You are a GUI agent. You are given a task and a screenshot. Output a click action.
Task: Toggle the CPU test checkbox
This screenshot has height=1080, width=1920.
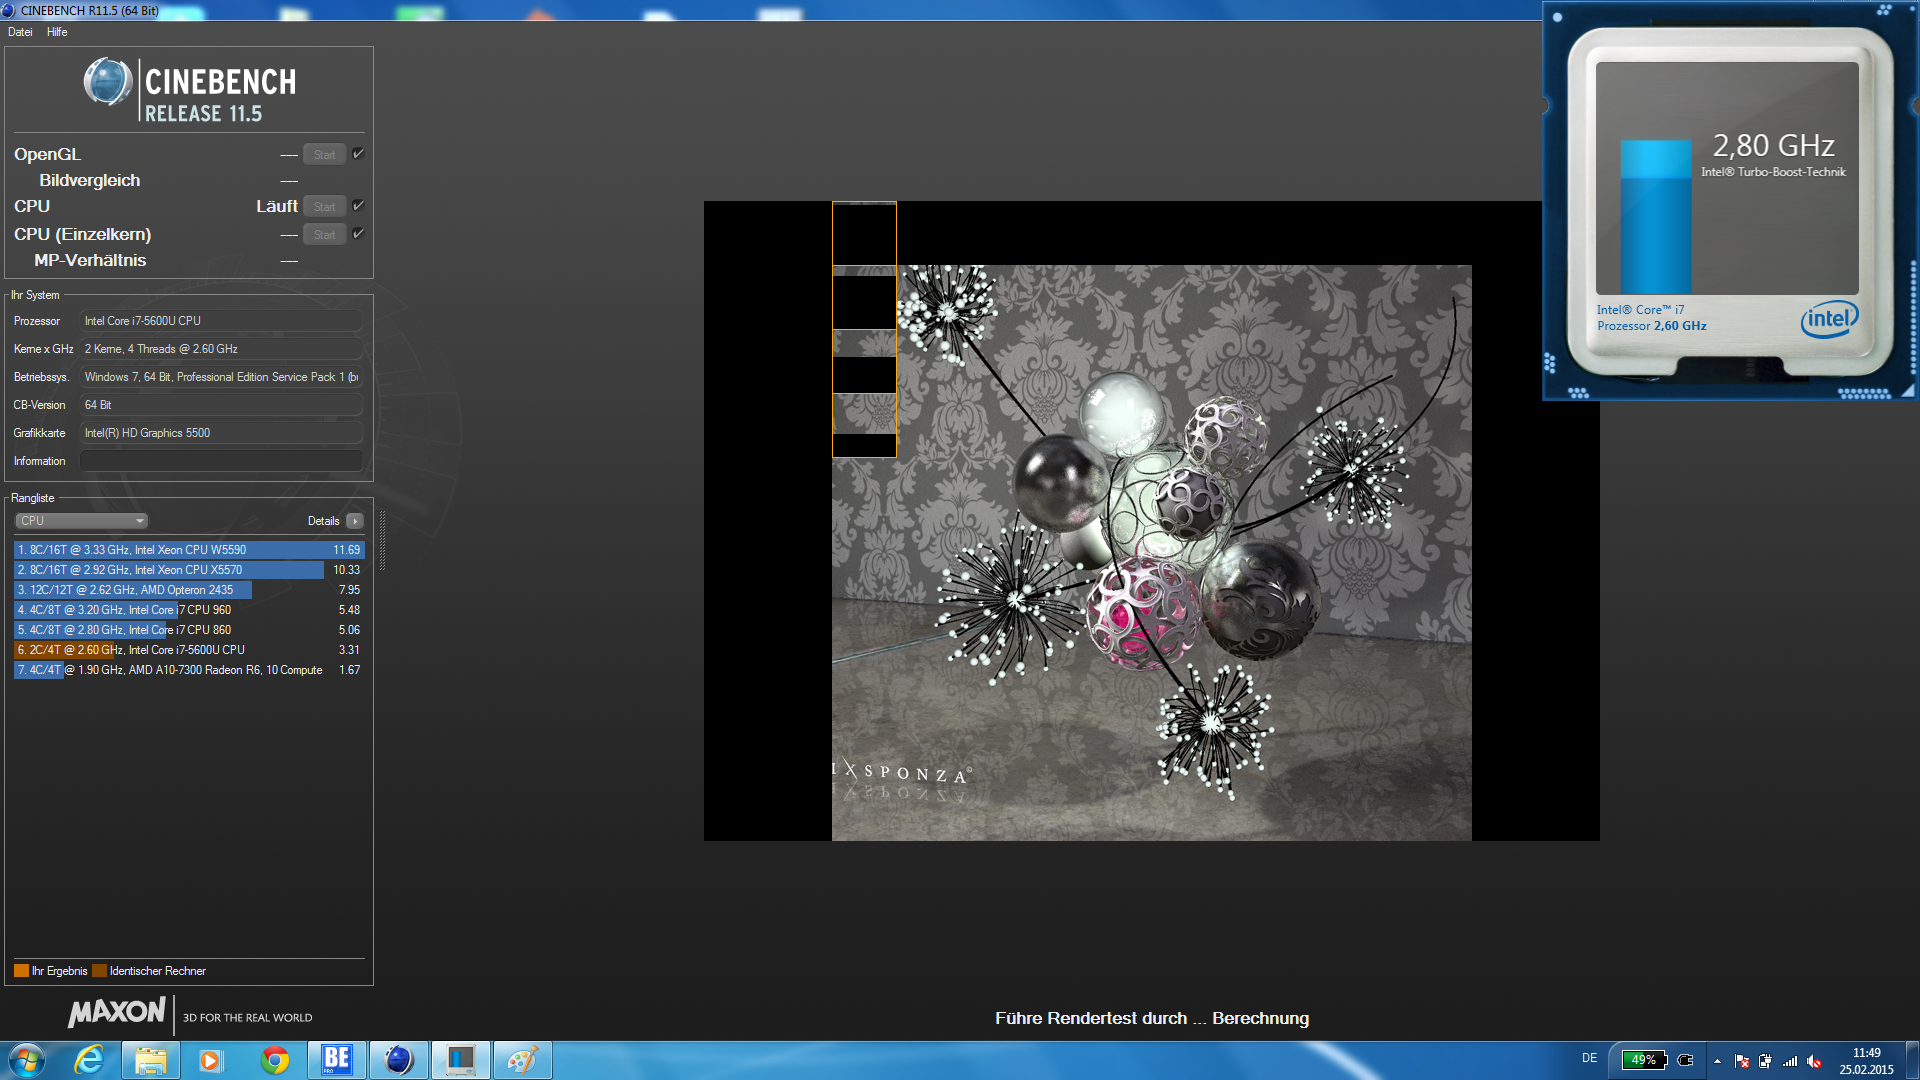[x=358, y=206]
